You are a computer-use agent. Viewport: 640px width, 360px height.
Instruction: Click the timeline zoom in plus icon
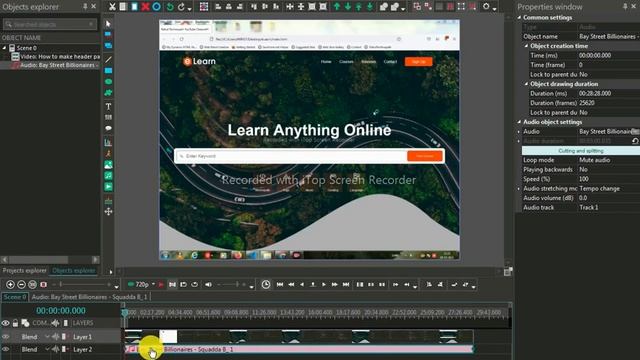10,284
